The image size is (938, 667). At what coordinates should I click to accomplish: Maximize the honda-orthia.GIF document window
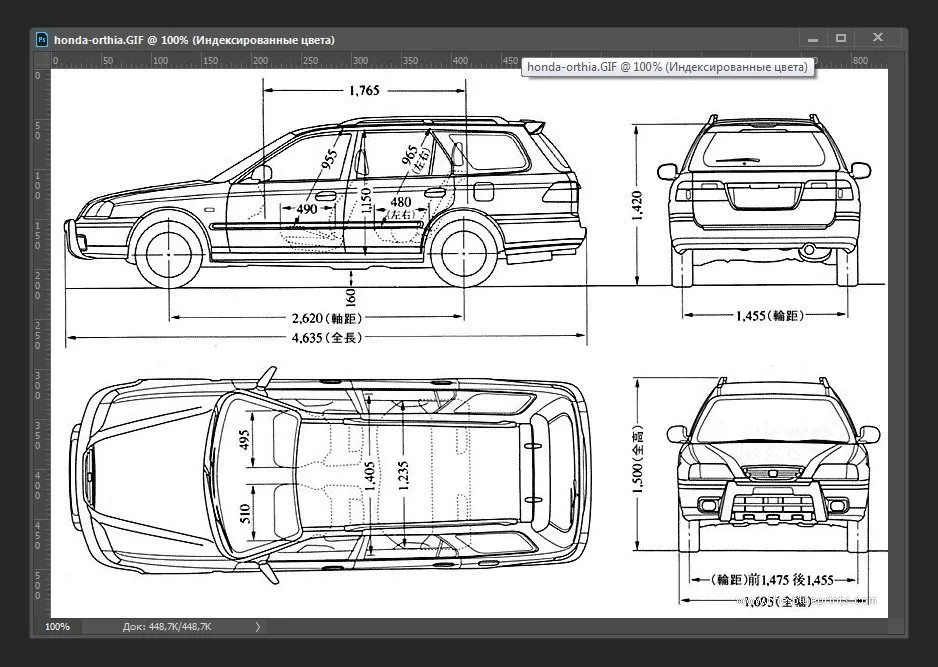point(841,38)
